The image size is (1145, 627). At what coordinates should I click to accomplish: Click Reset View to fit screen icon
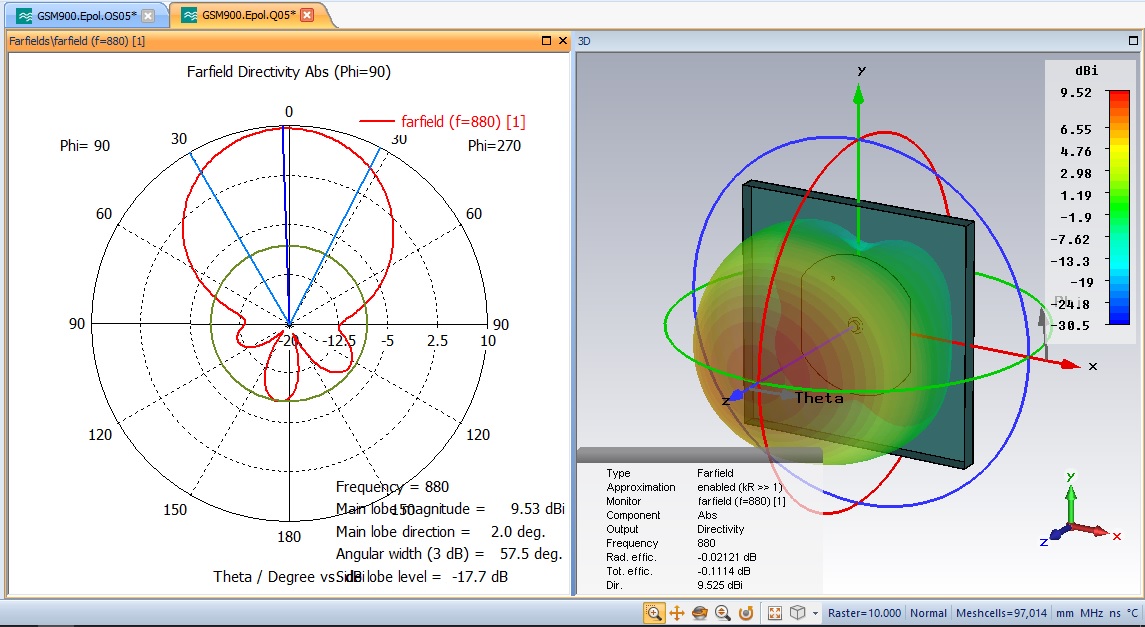(774, 613)
